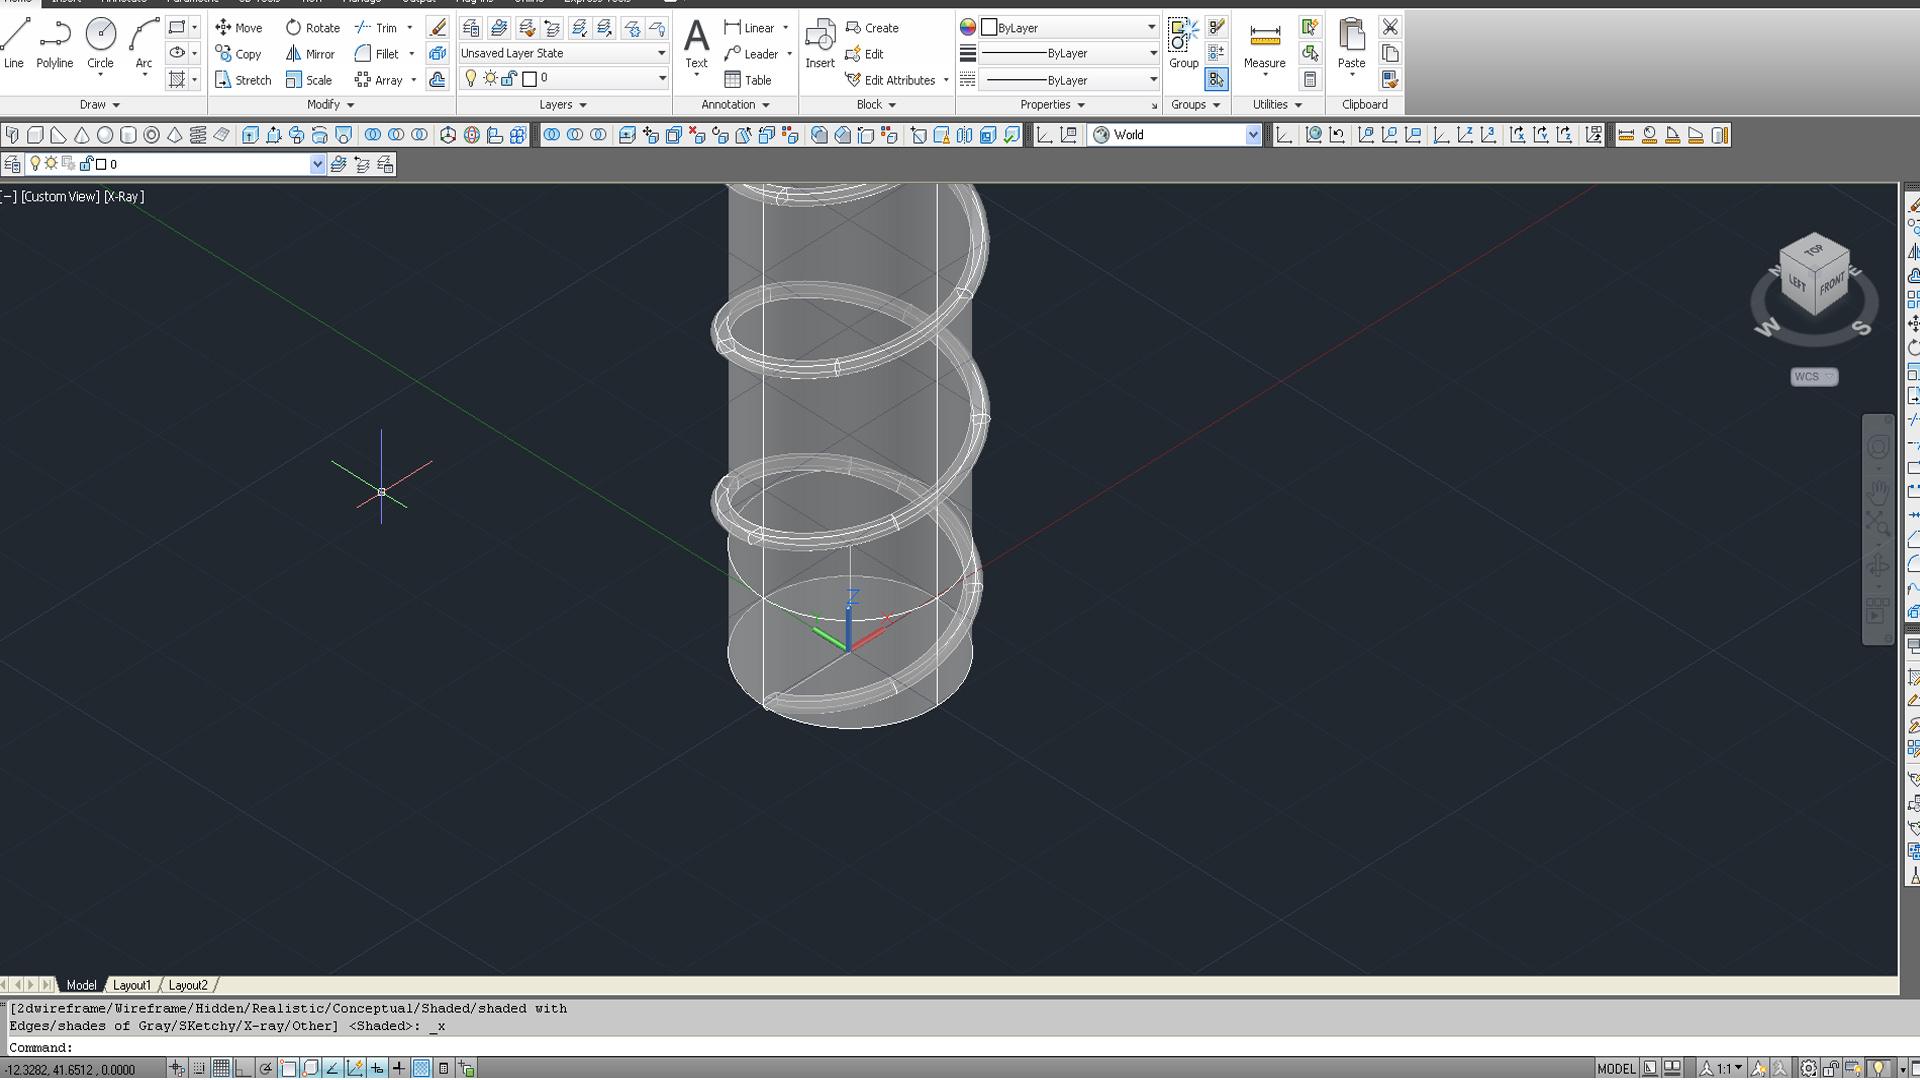Toggle Transparency display in status bar

421,1068
